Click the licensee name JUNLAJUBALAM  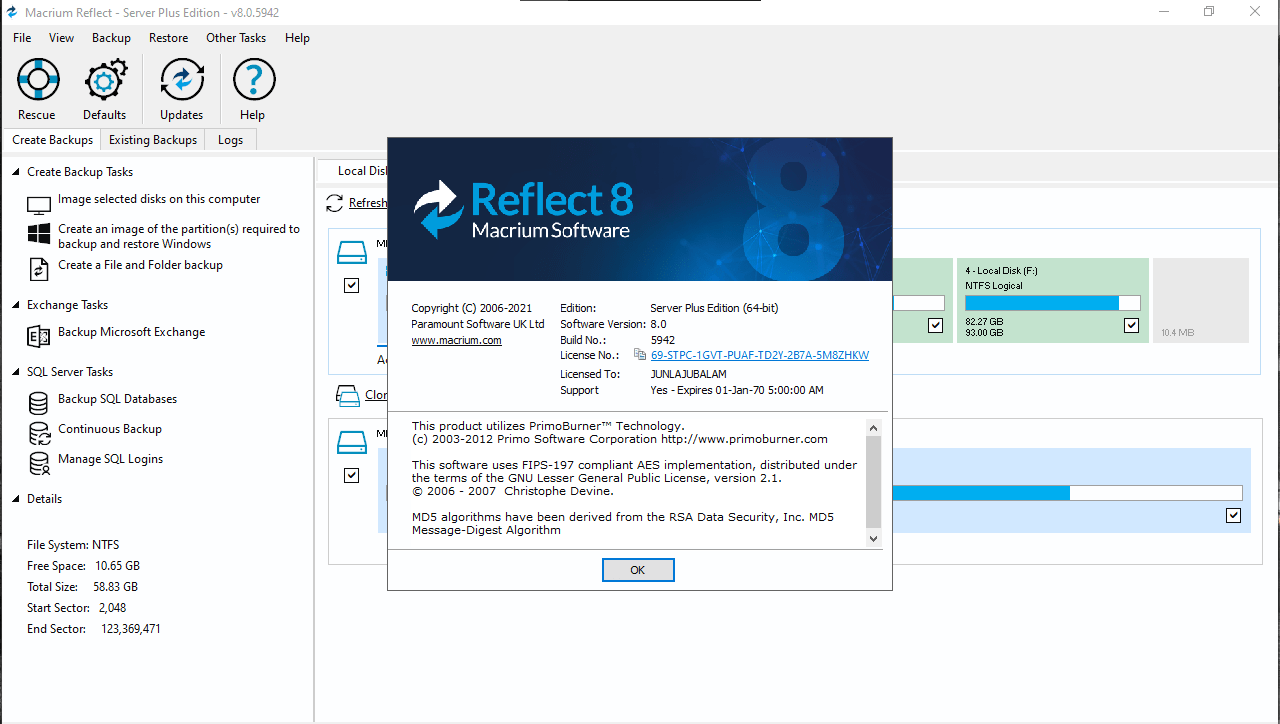pyautogui.click(x=689, y=374)
